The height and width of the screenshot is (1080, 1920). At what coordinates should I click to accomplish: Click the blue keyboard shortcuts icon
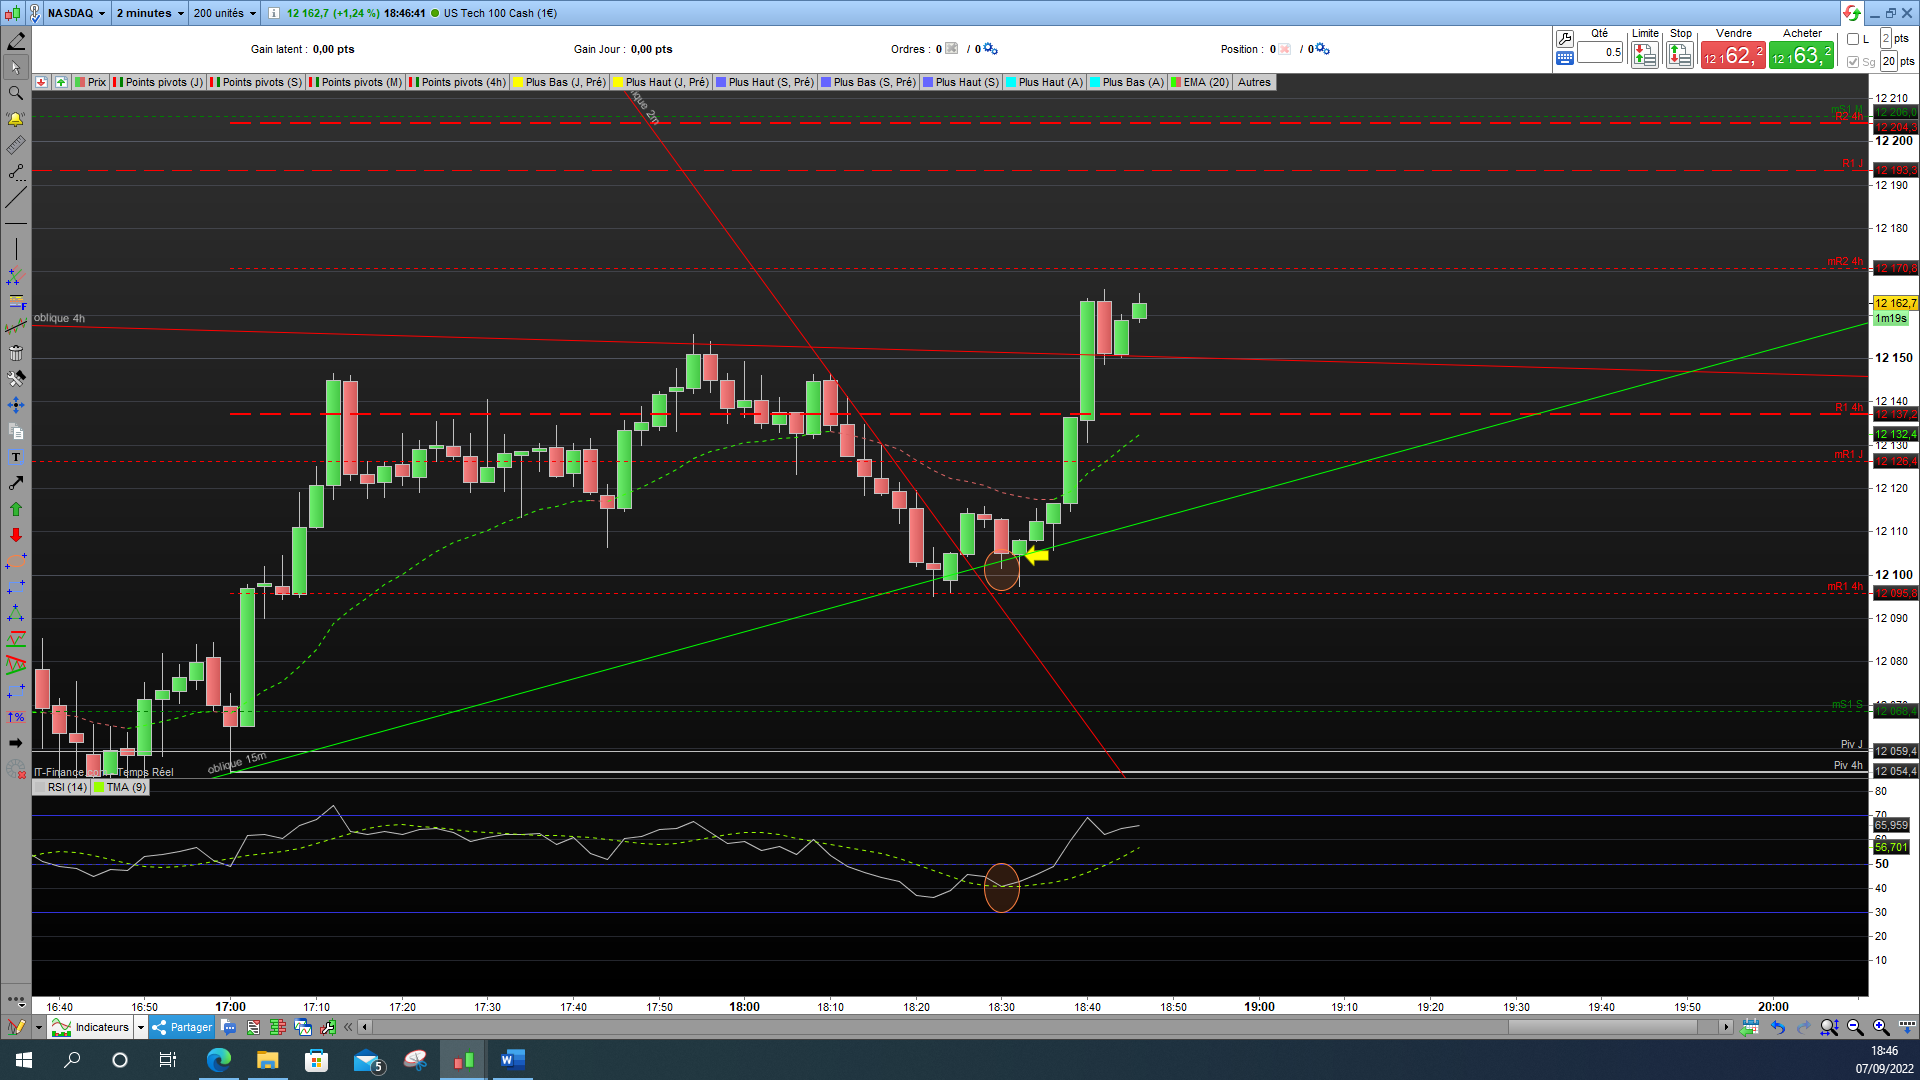pos(1564,59)
